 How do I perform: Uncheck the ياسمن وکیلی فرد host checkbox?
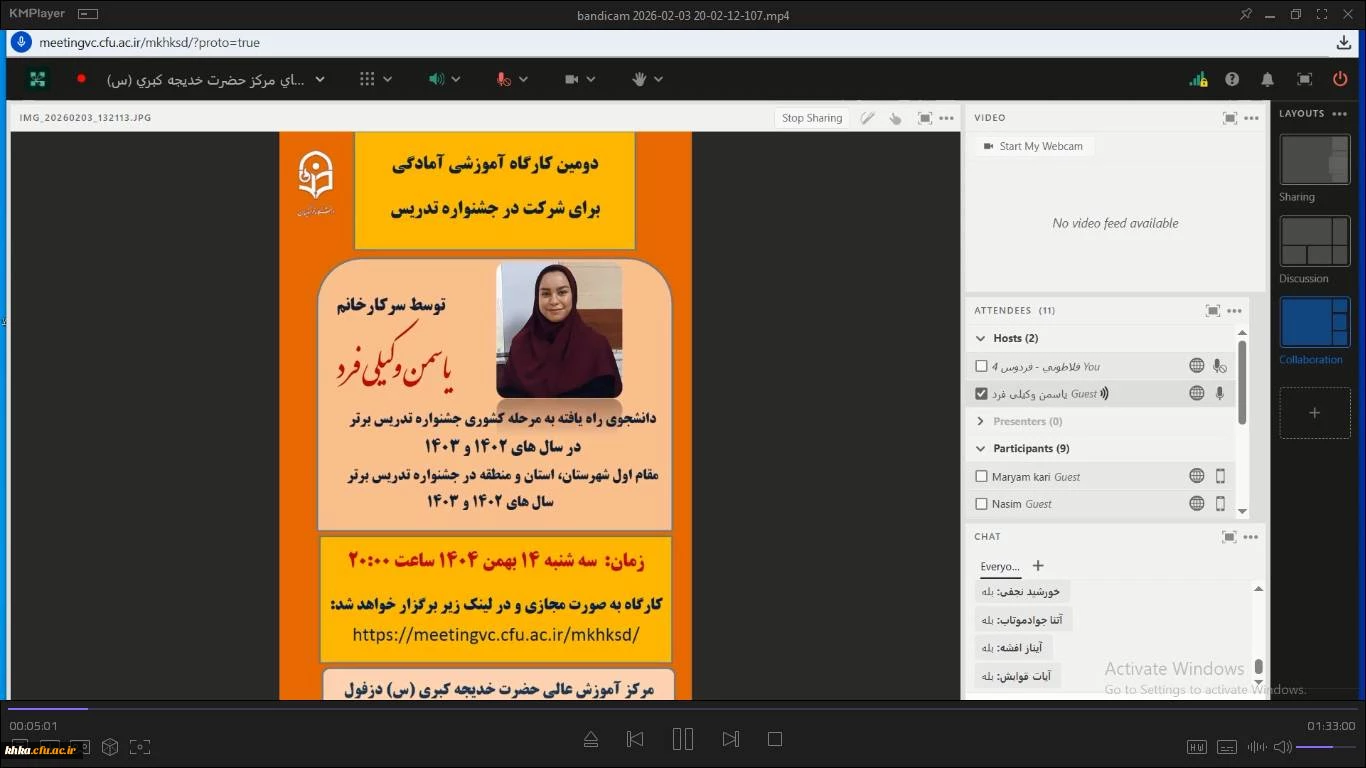tap(981, 394)
